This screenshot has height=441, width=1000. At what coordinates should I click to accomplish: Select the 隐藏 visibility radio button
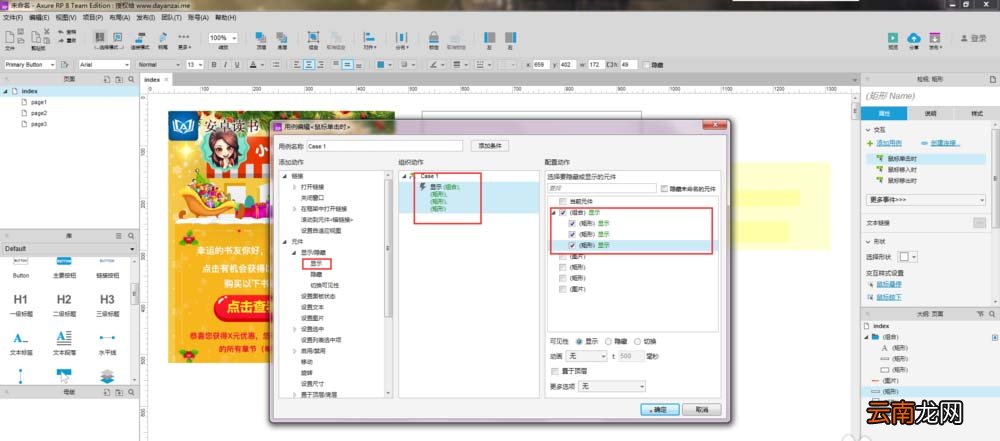608,341
